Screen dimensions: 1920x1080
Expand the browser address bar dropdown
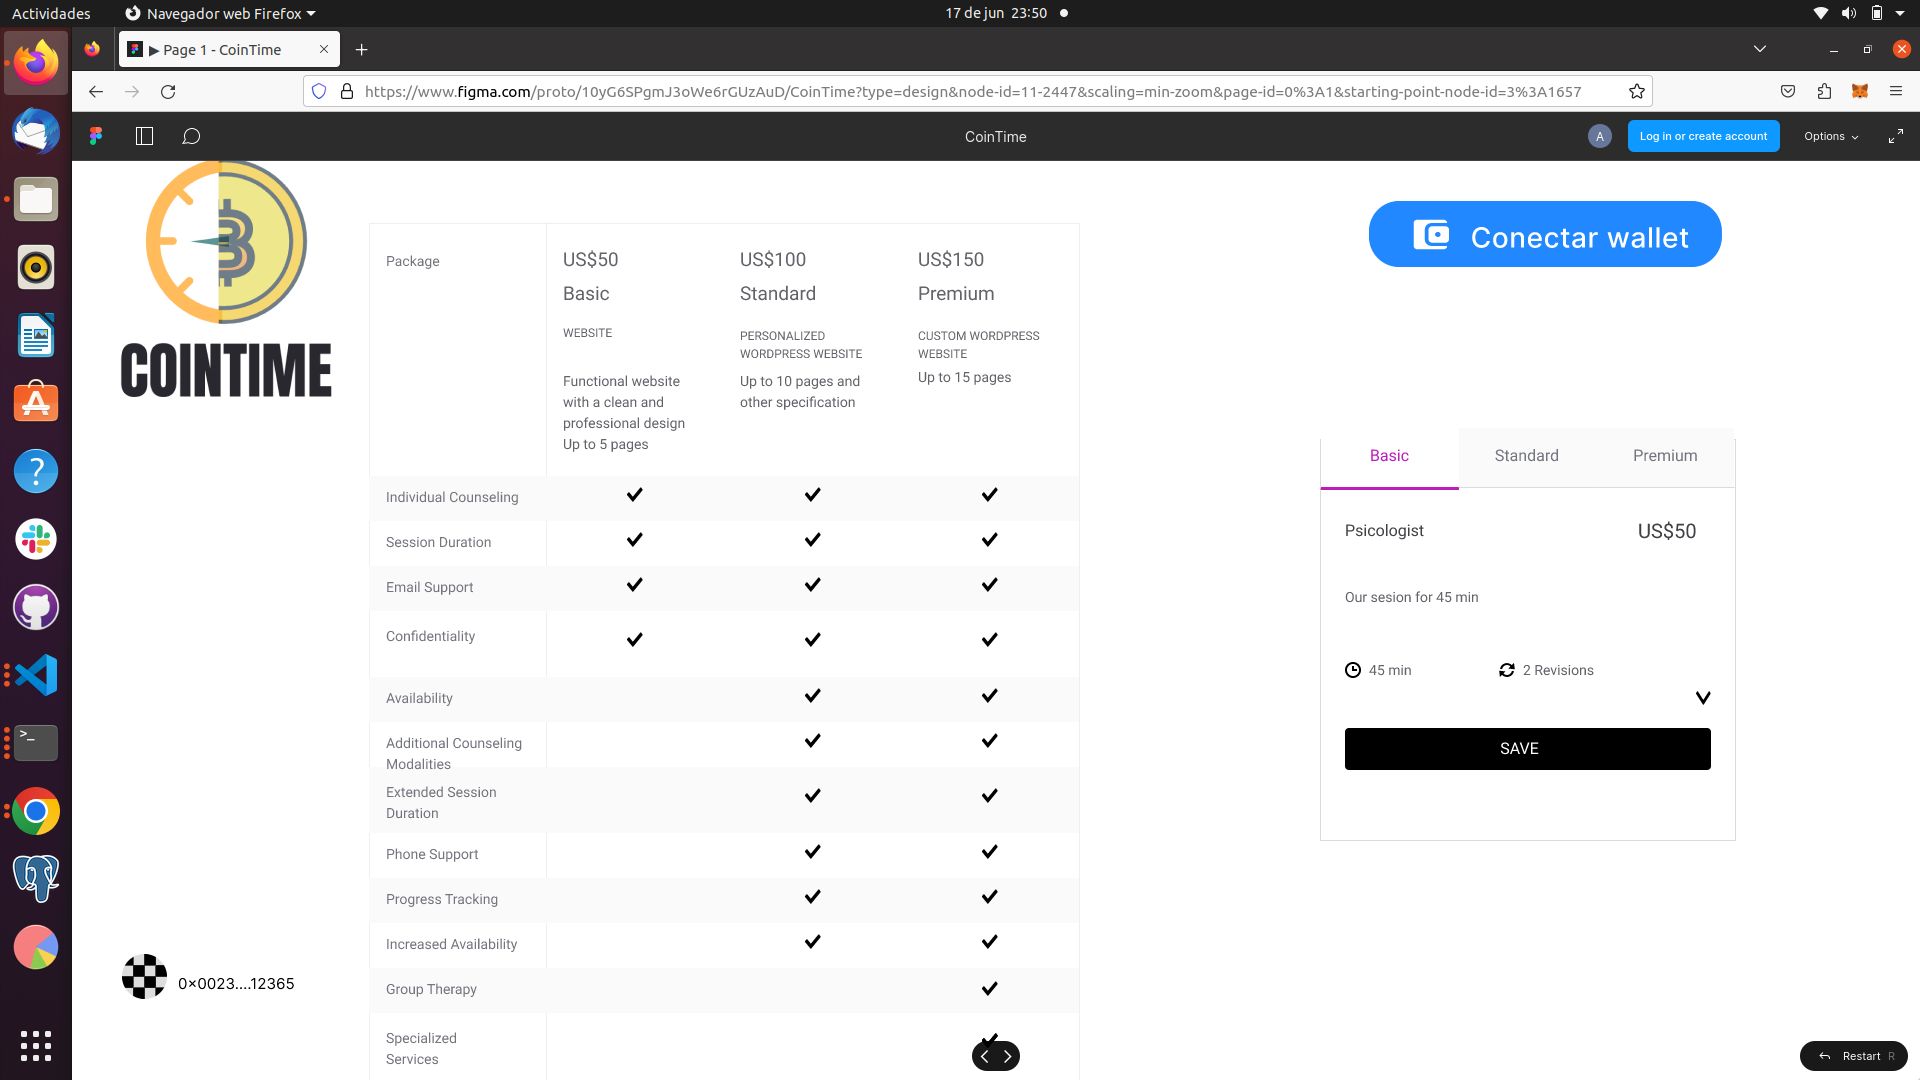(x=1760, y=49)
